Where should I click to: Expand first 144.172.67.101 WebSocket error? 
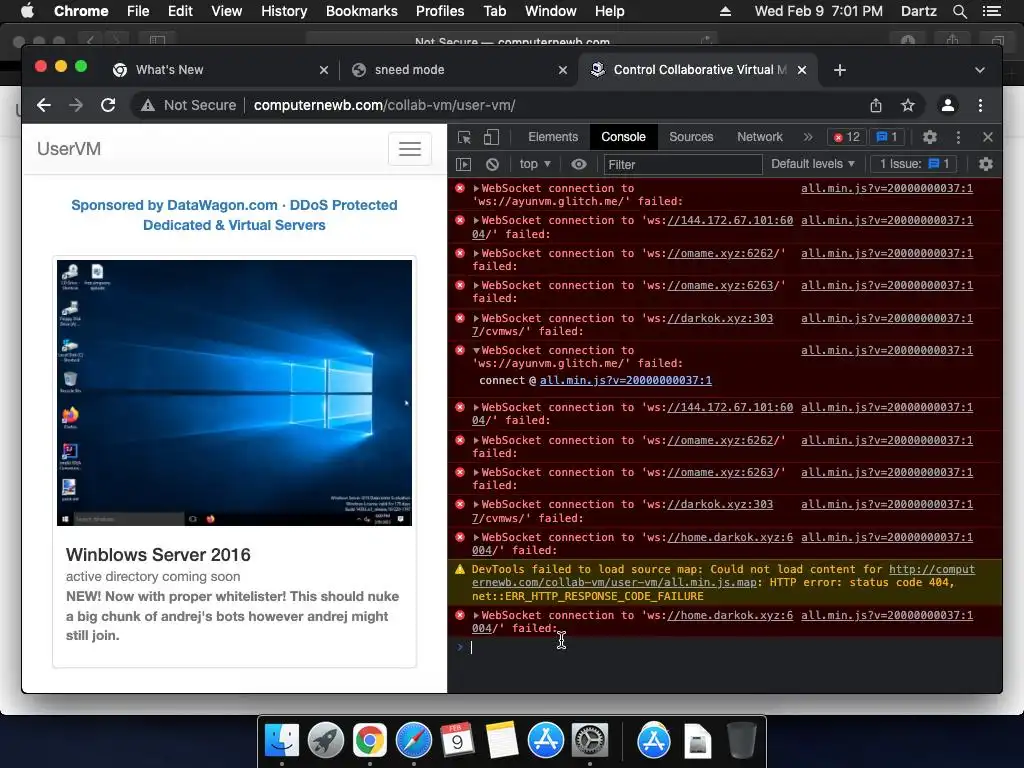point(476,221)
